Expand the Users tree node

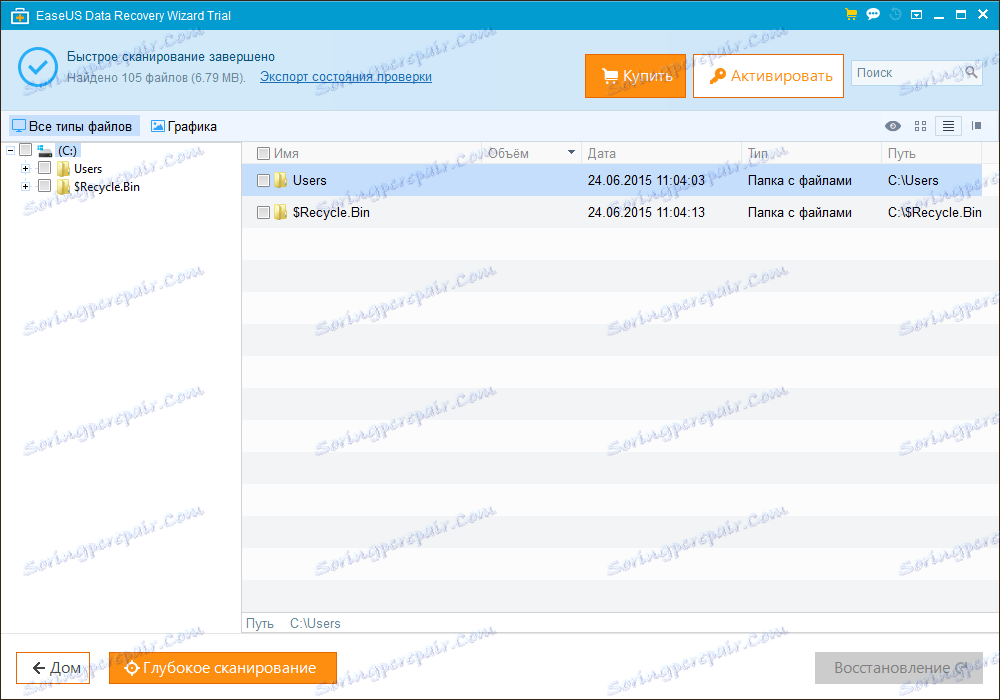[x=26, y=168]
